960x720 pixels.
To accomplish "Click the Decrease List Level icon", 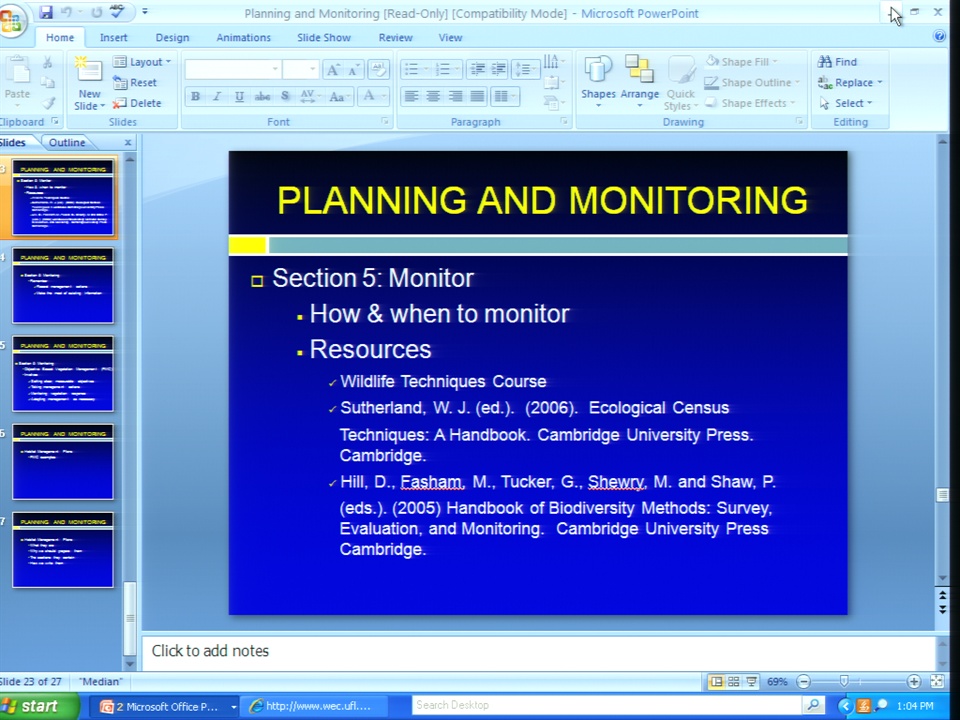I will tap(478, 69).
